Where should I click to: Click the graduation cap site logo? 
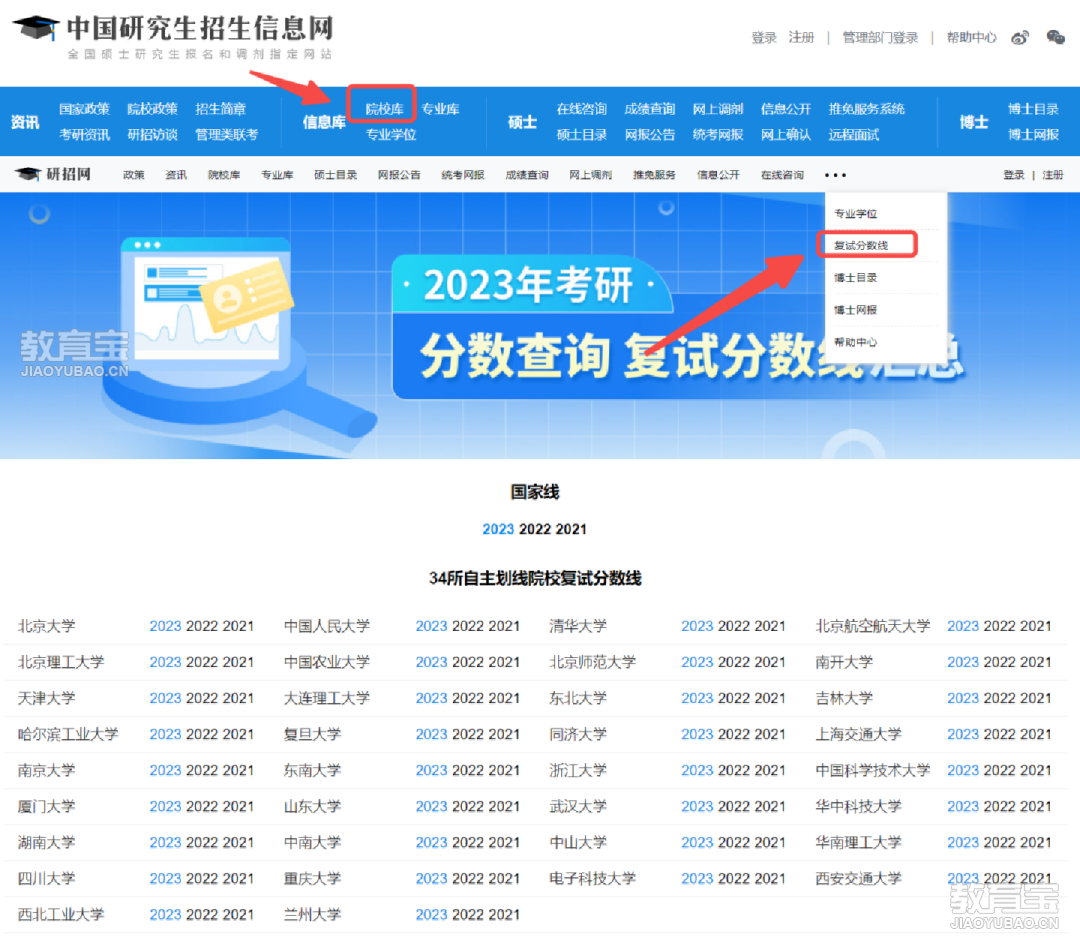click(36, 29)
